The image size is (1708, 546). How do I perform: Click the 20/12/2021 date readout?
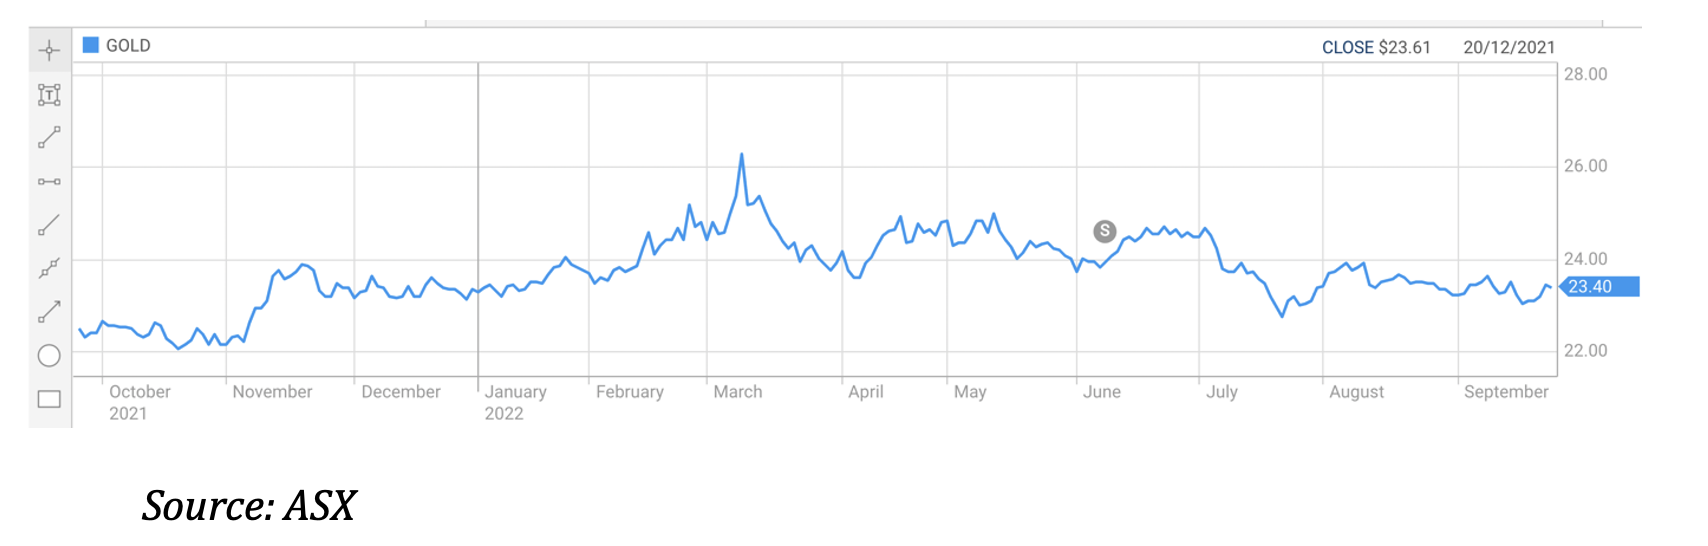[1509, 47]
